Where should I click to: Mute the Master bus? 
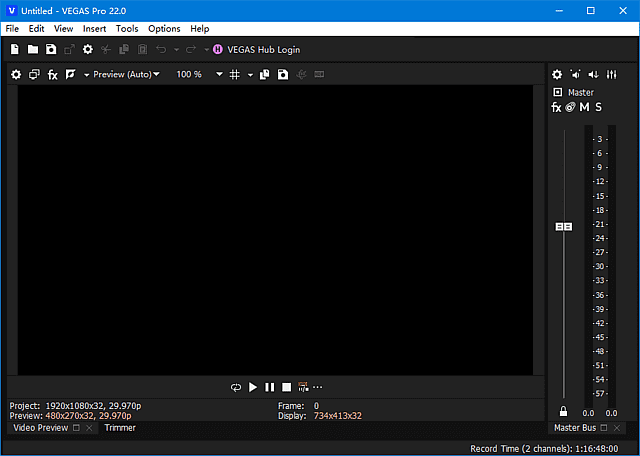point(584,107)
